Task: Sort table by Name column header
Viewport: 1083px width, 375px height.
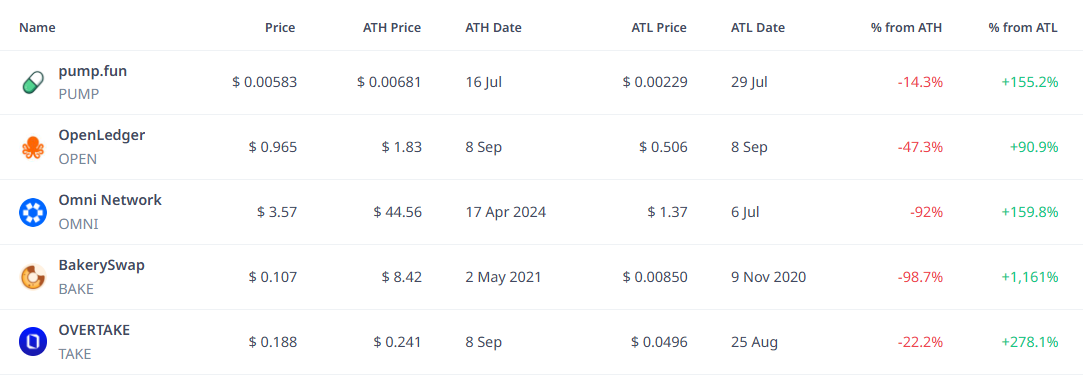Action: tap(37, 28)
